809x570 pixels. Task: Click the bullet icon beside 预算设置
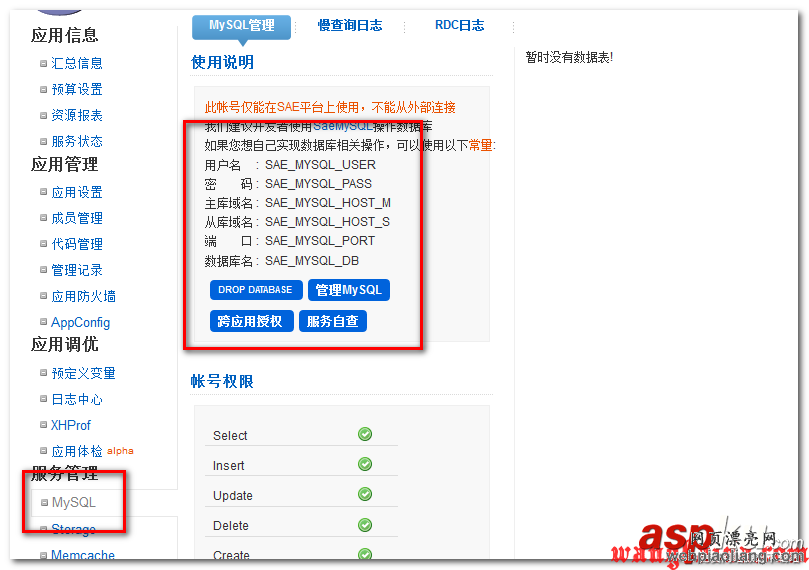pos(44,89)
